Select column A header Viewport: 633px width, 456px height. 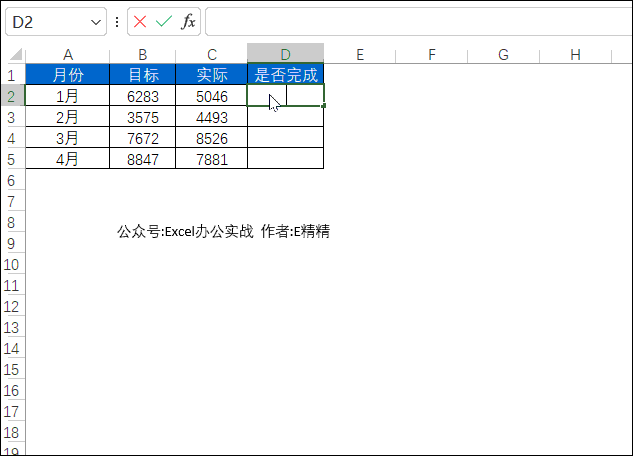(x=67, y=54)
